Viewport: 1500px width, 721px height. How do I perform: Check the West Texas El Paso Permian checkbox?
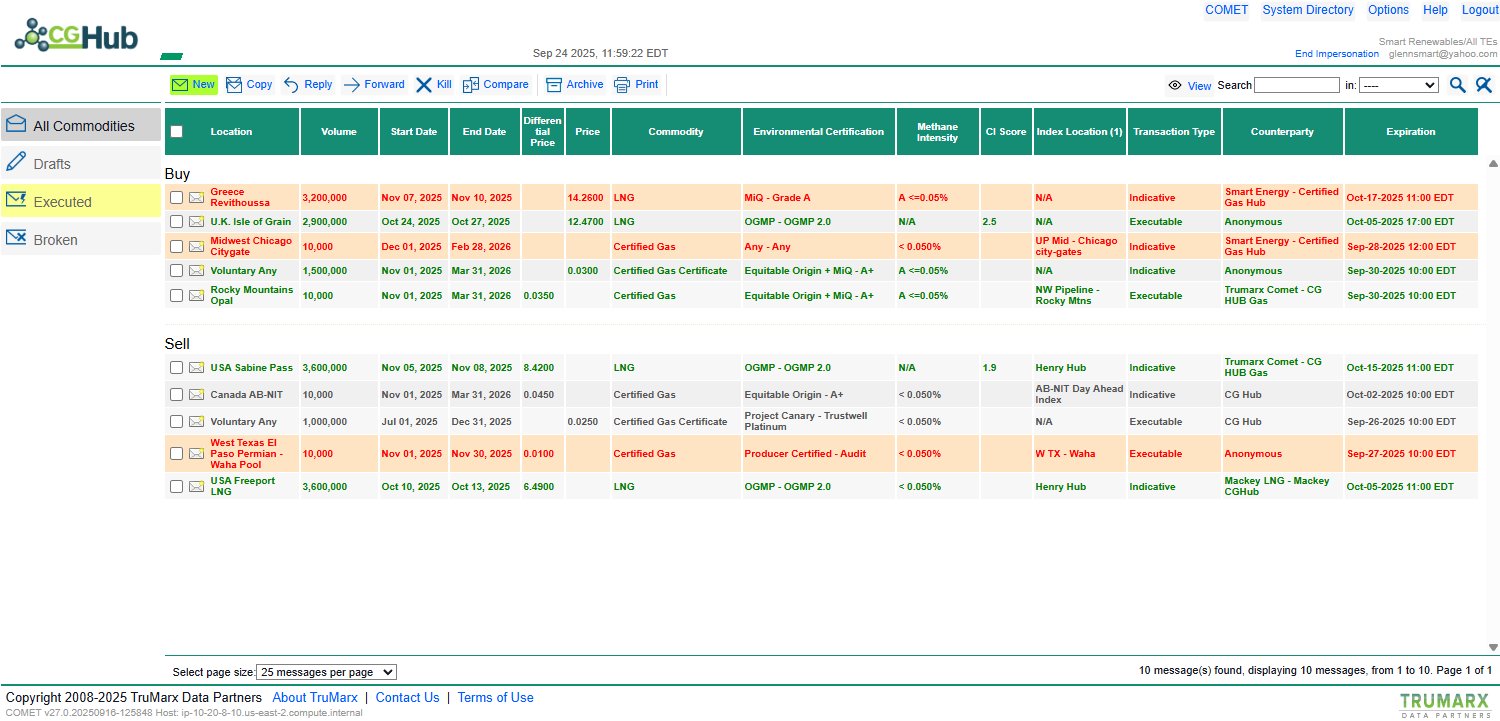(x=177, y=454)
